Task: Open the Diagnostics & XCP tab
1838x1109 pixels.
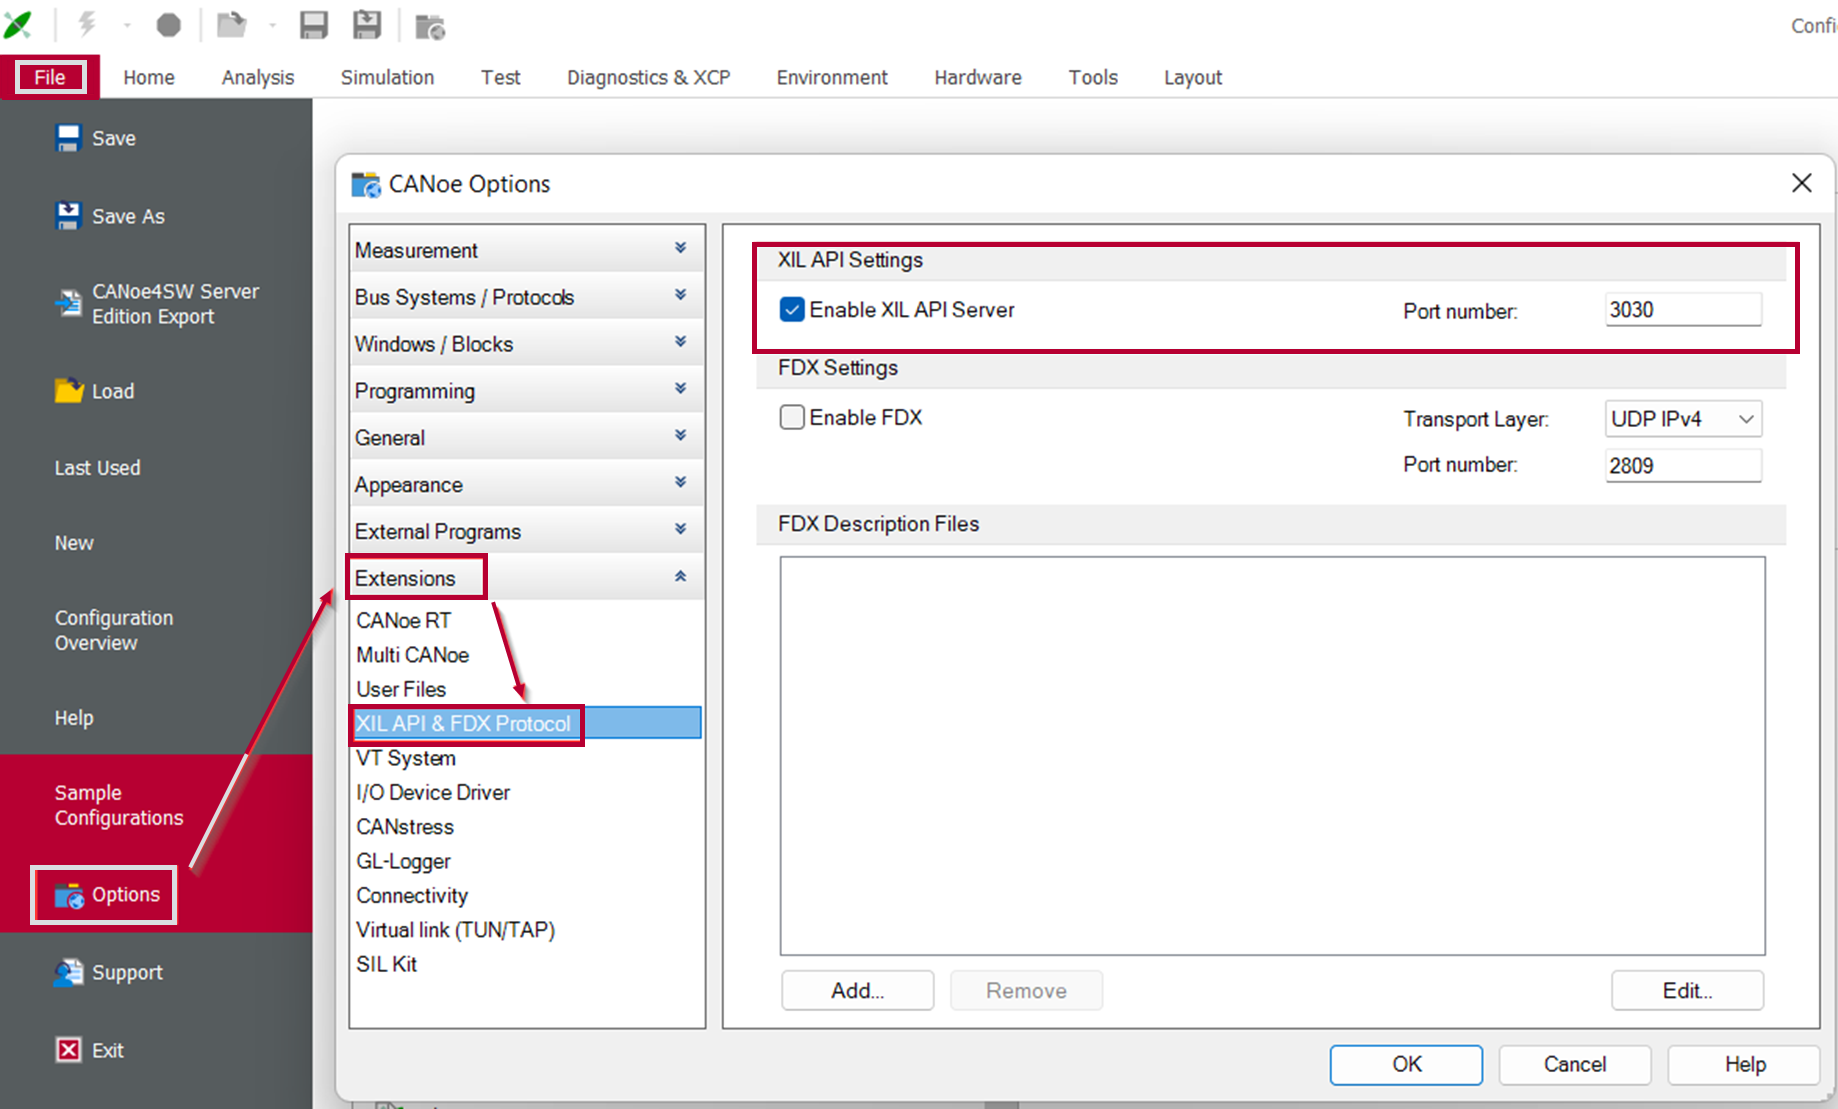Action: pos(649,77)
